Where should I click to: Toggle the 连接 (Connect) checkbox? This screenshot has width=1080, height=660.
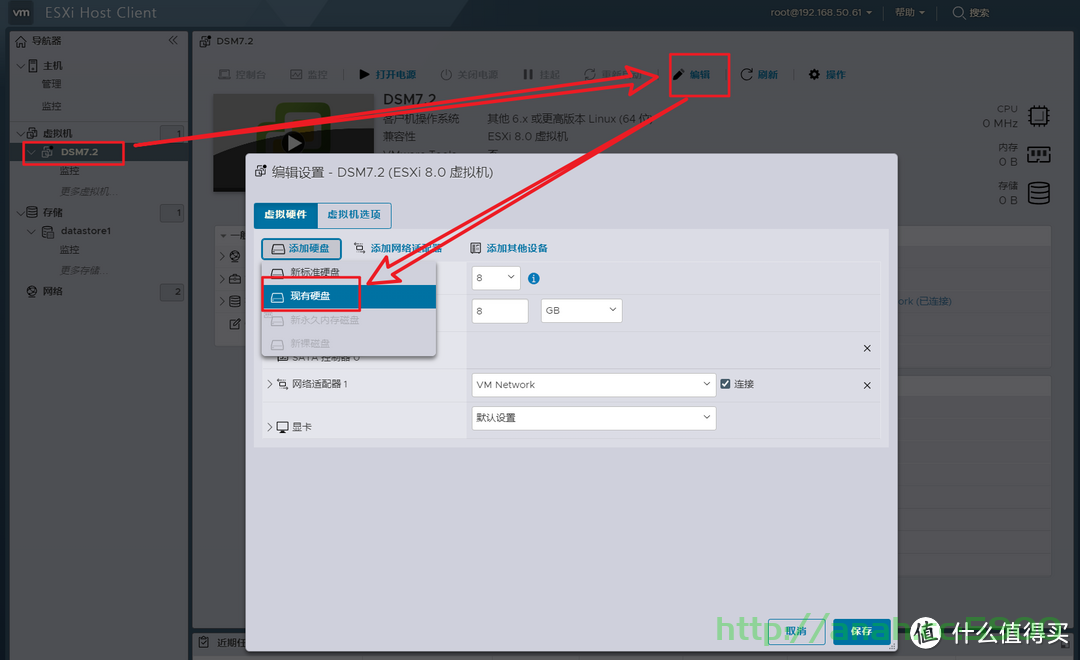point(725,384)
